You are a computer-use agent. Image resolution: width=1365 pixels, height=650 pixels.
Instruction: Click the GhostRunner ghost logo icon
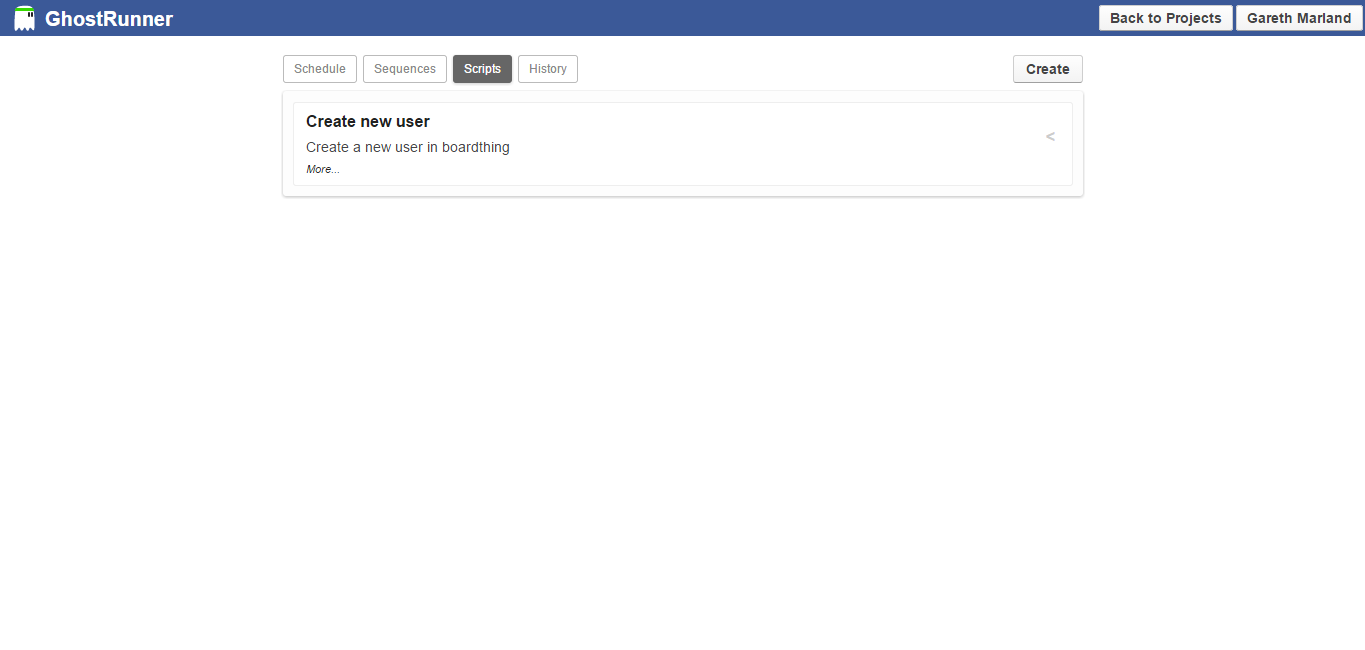(24, 17)
